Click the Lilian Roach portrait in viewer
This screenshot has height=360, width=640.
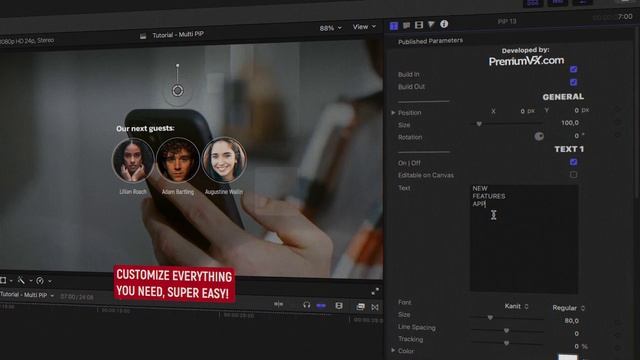(133, 160)
